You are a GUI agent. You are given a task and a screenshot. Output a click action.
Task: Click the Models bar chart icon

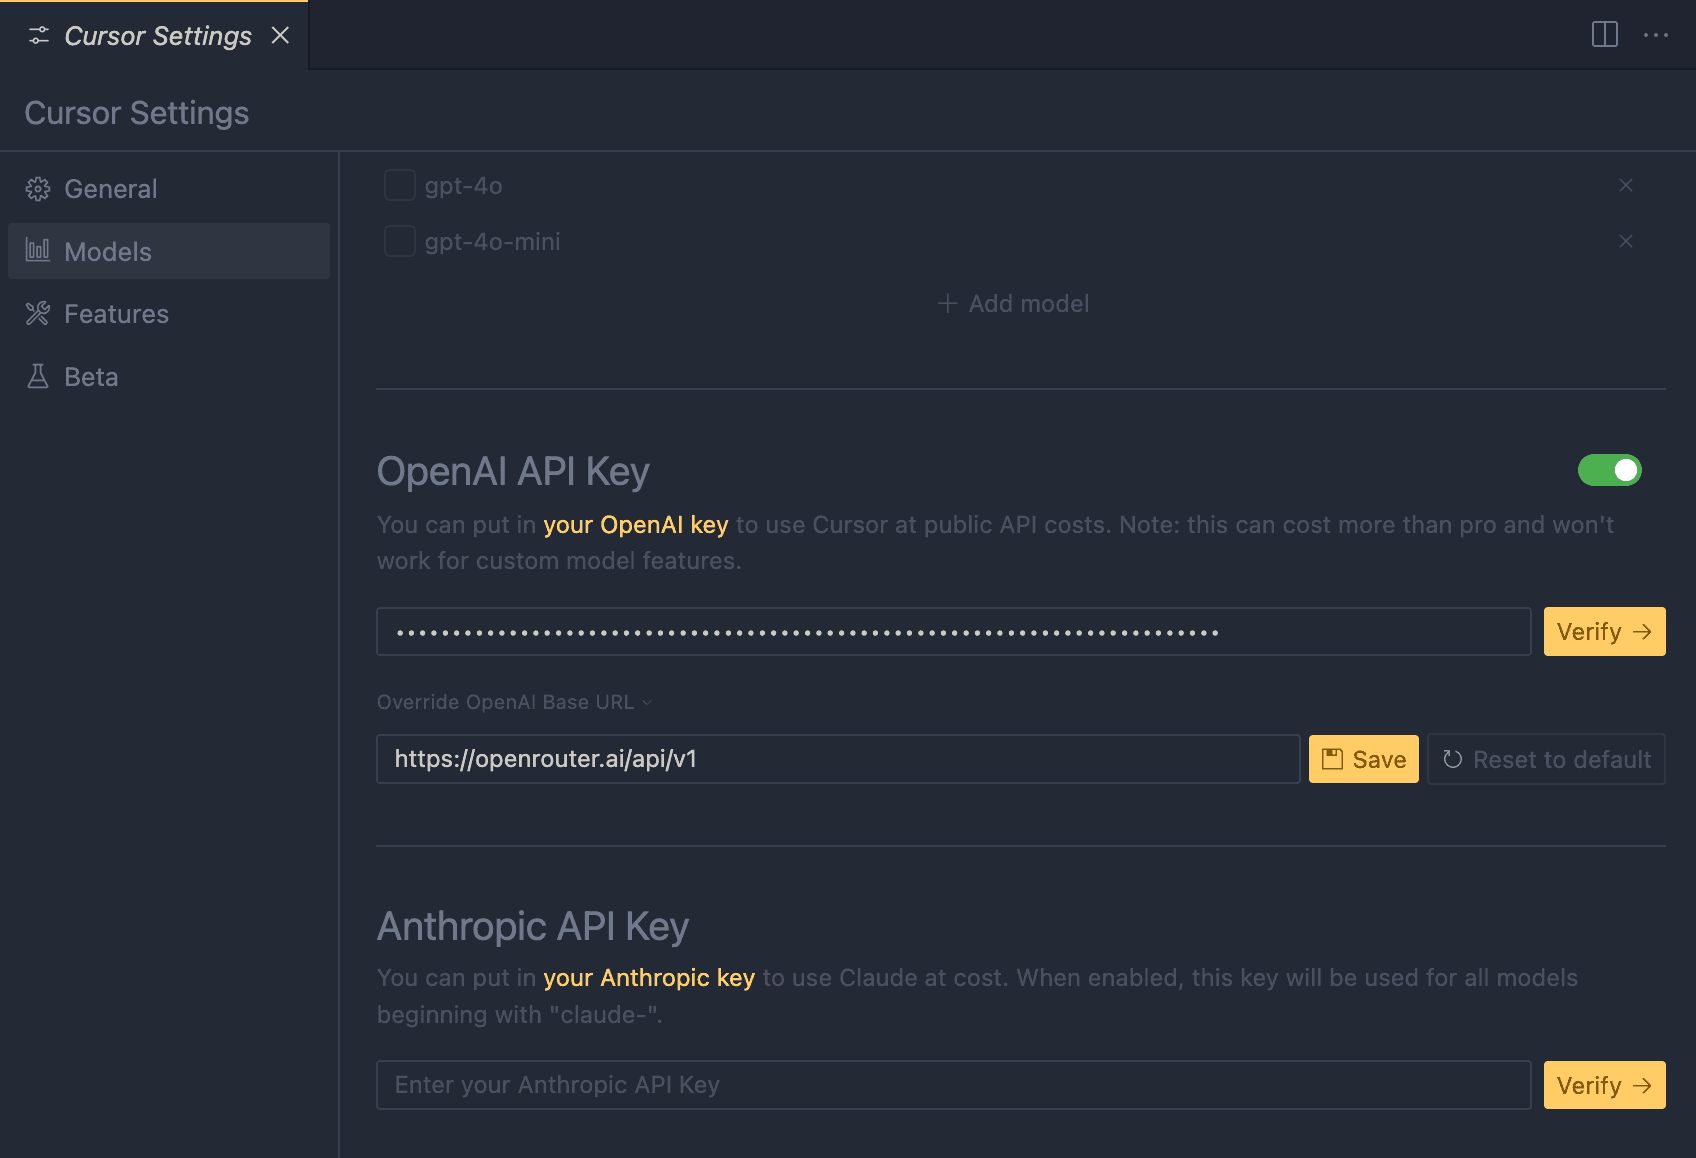point(38,251)
